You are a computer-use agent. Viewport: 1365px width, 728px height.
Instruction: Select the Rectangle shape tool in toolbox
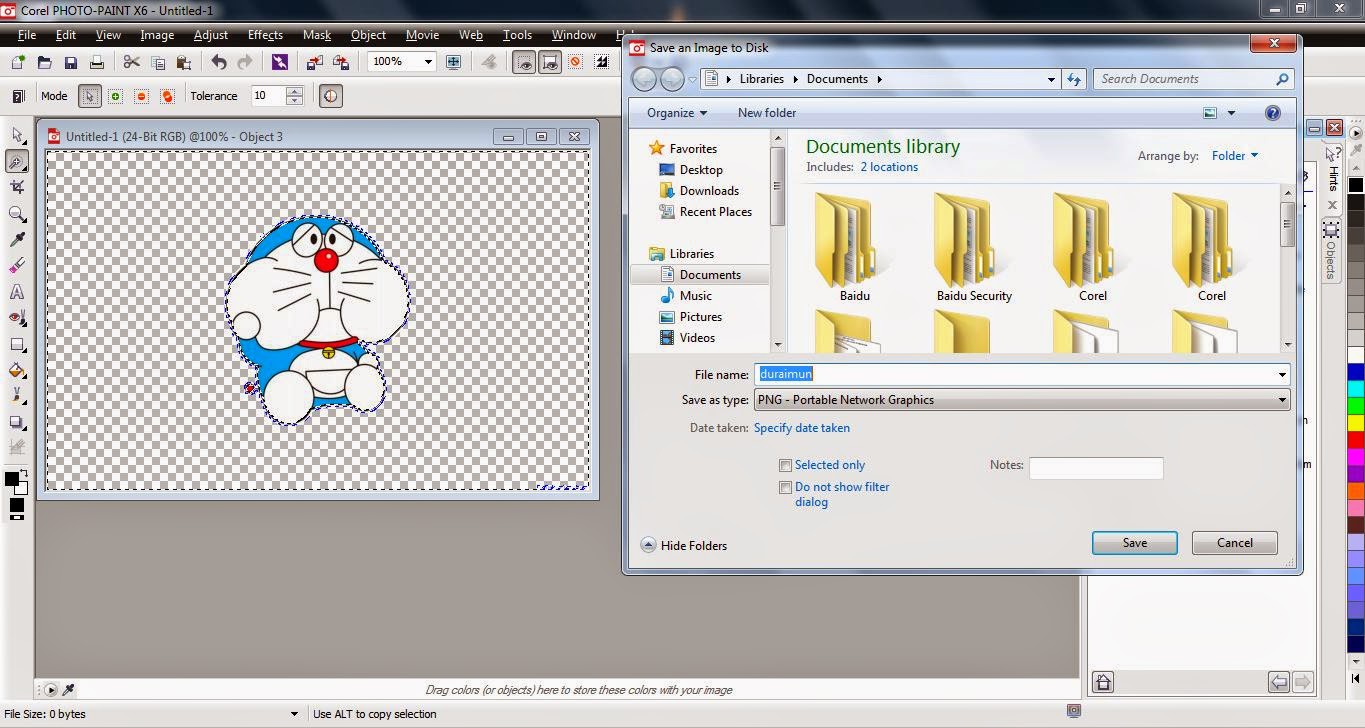tap(17, 344)
